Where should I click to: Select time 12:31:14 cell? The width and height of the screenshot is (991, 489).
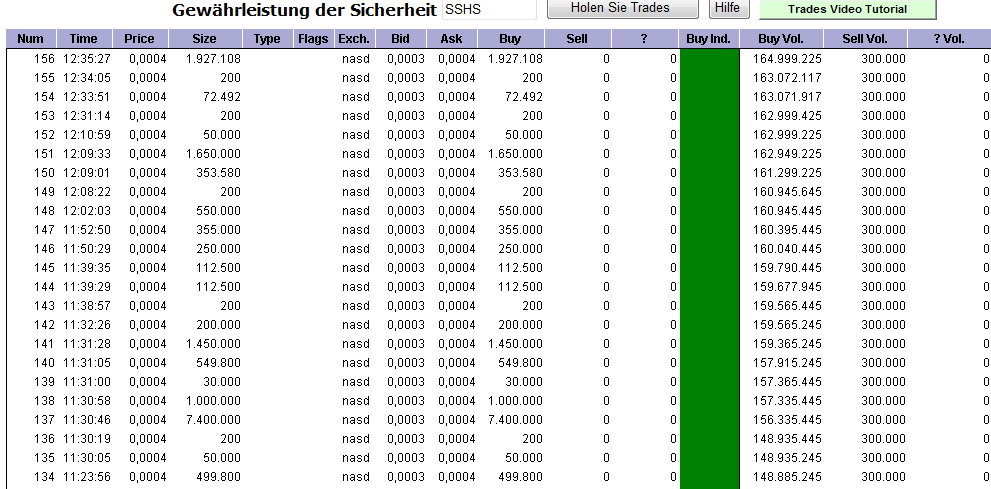point(87,116)
